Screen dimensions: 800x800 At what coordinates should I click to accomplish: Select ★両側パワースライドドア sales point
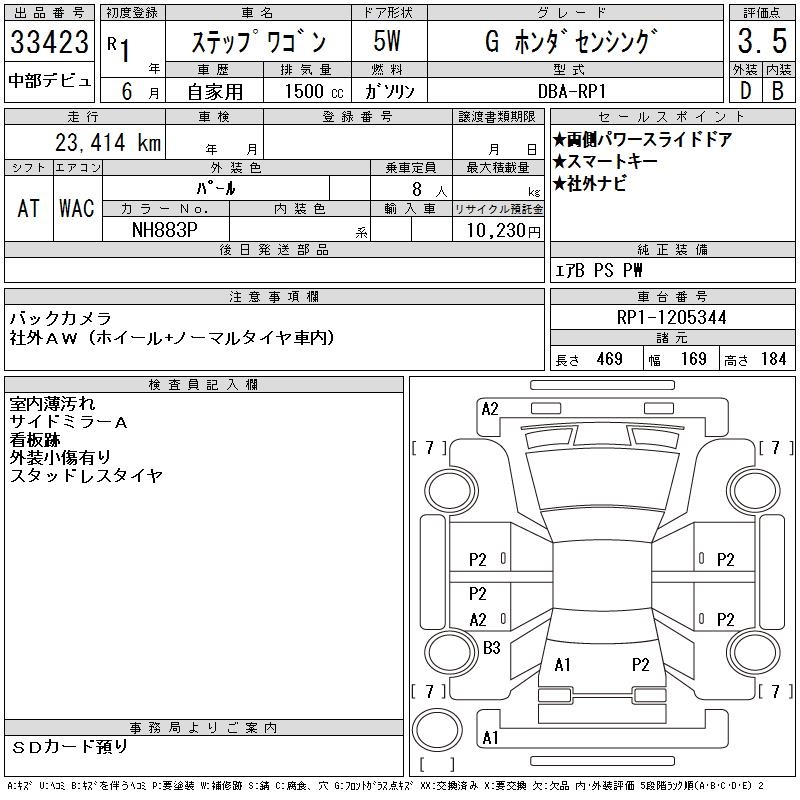click(642, 139)
